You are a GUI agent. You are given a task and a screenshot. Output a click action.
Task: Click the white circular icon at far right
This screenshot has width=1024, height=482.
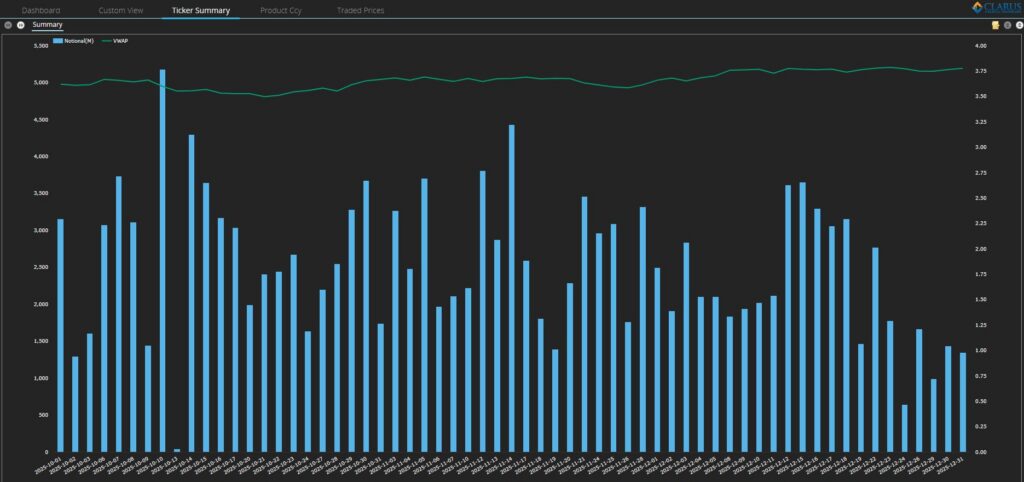[x=1017, y=24]
